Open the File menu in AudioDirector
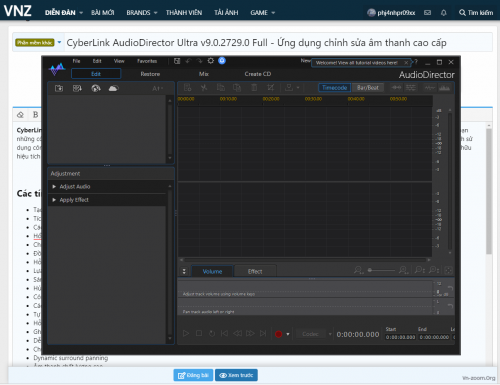Image resolution: width=500 pixels, height=385 pixels. 76,61
